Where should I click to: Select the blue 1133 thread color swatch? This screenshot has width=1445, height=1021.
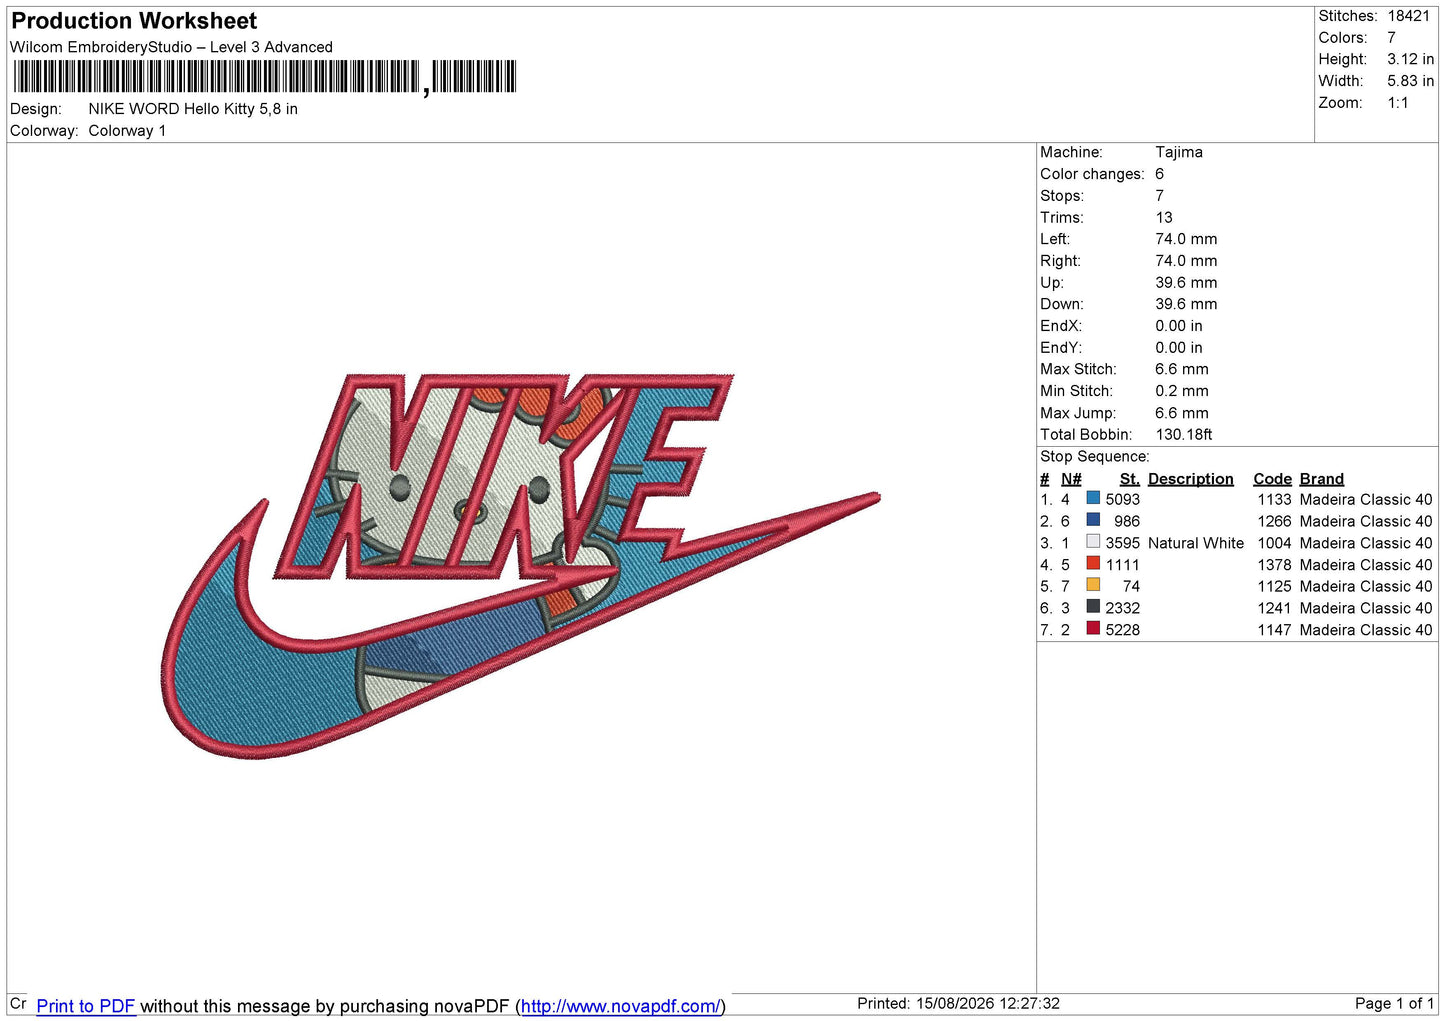1093,498
